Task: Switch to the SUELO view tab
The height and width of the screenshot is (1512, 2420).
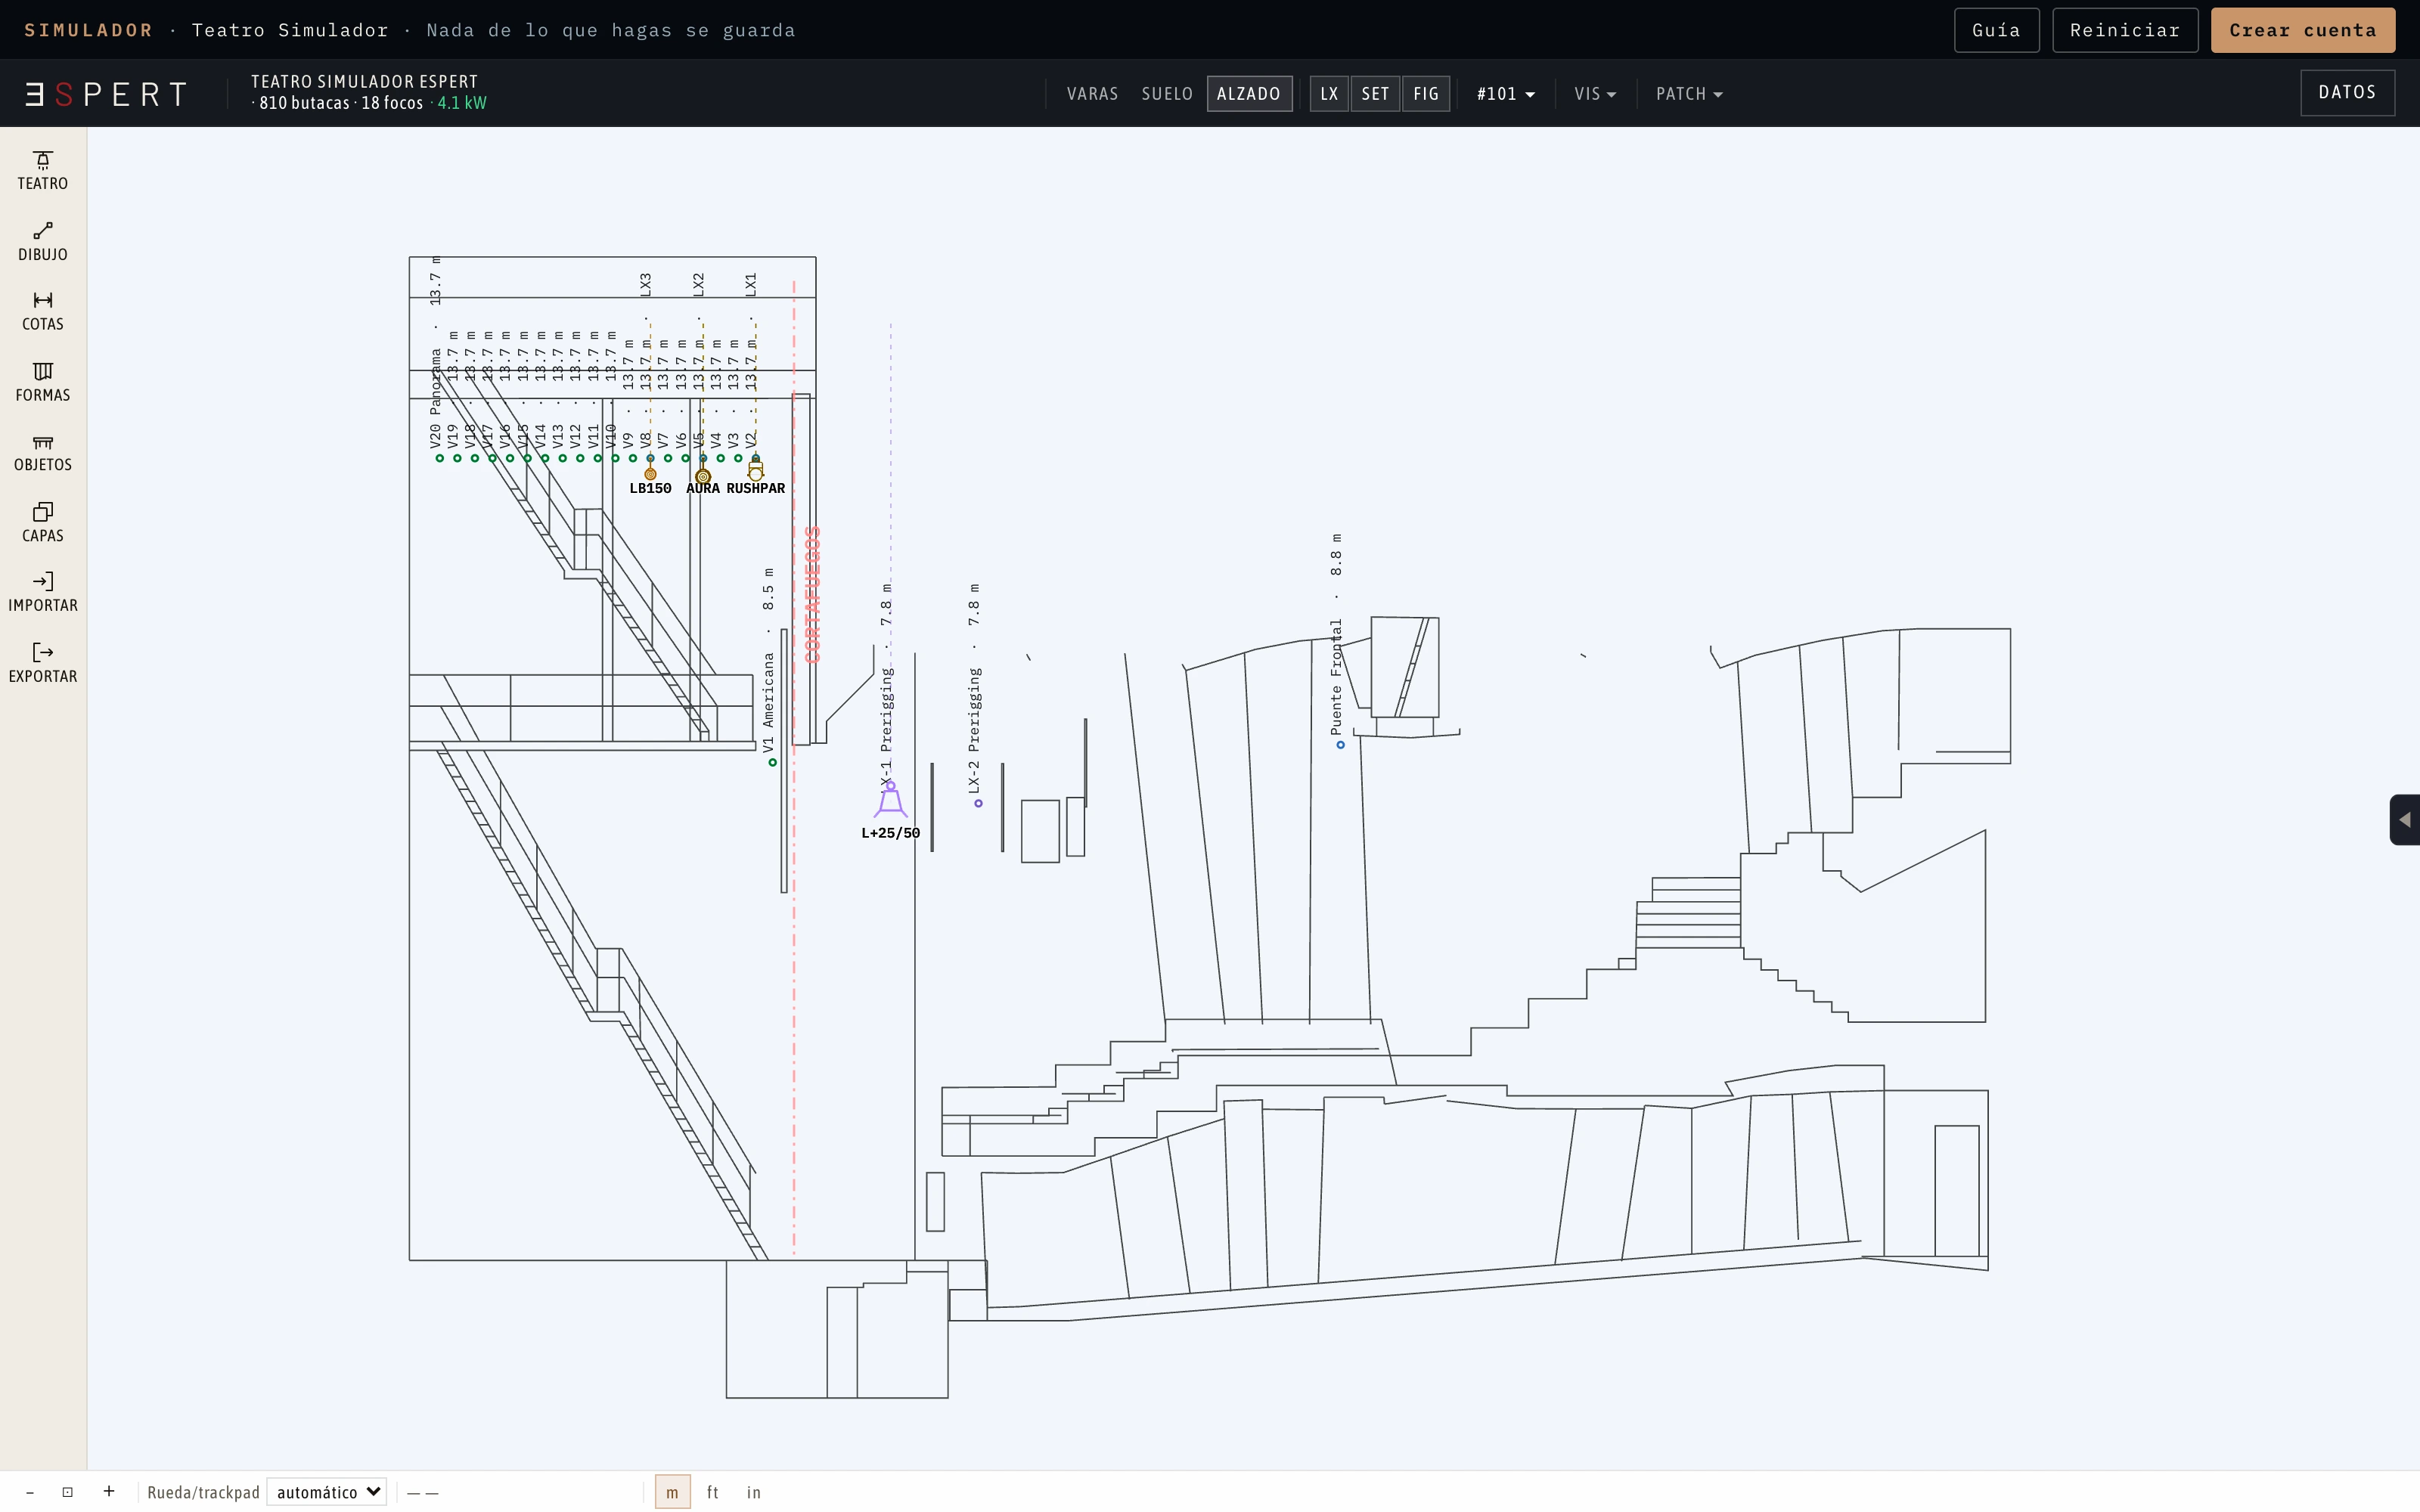Action: (x=1167, y=94)
